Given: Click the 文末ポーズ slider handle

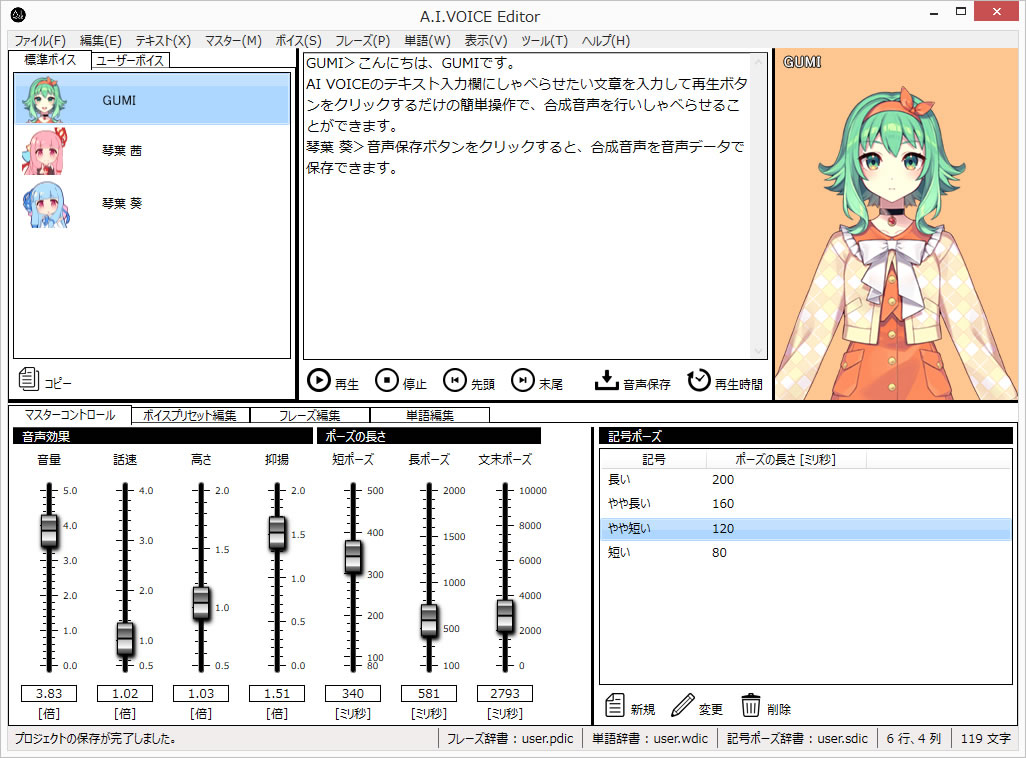Looking at the screenshot, I should click(504, 615).
